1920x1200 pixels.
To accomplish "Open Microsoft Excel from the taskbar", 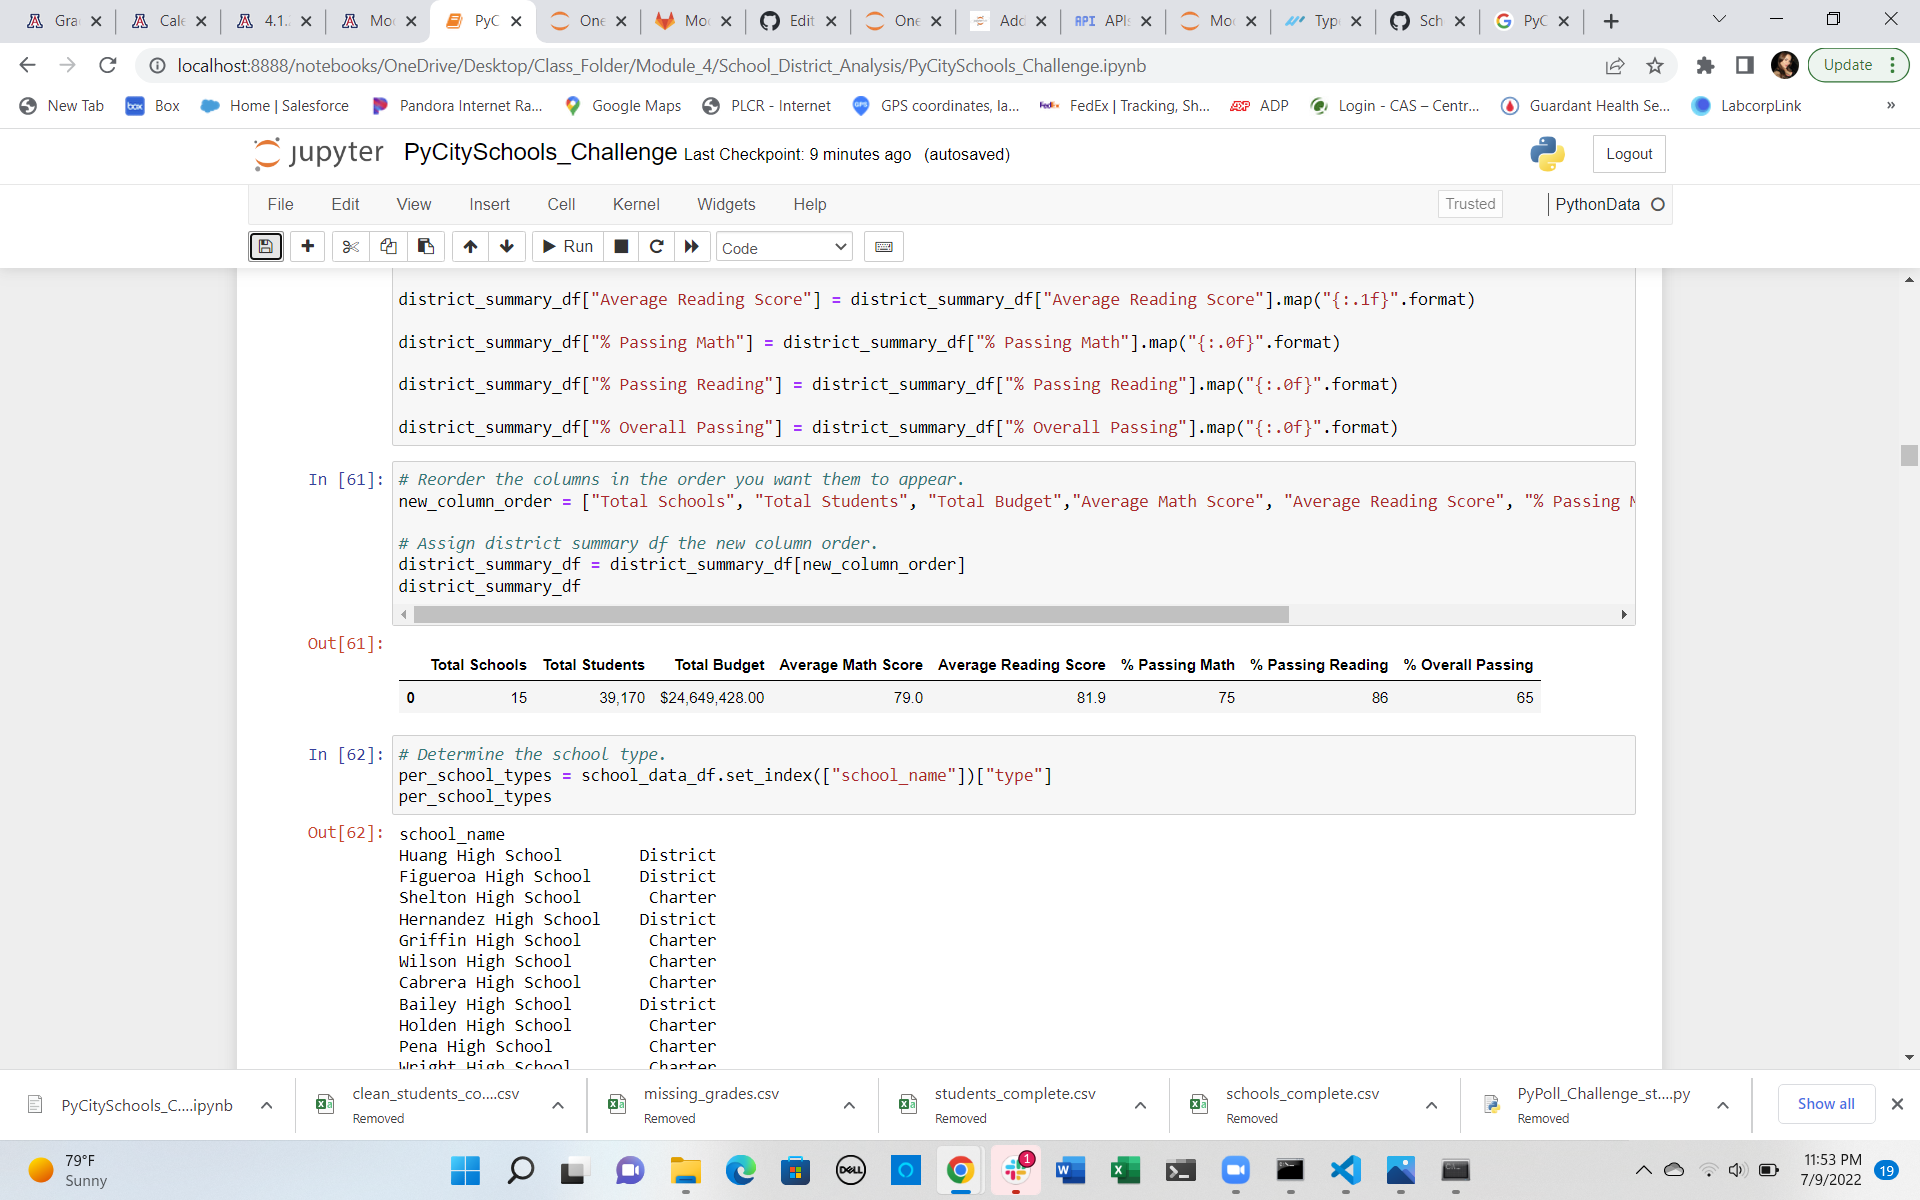I will (1126, 1170).
